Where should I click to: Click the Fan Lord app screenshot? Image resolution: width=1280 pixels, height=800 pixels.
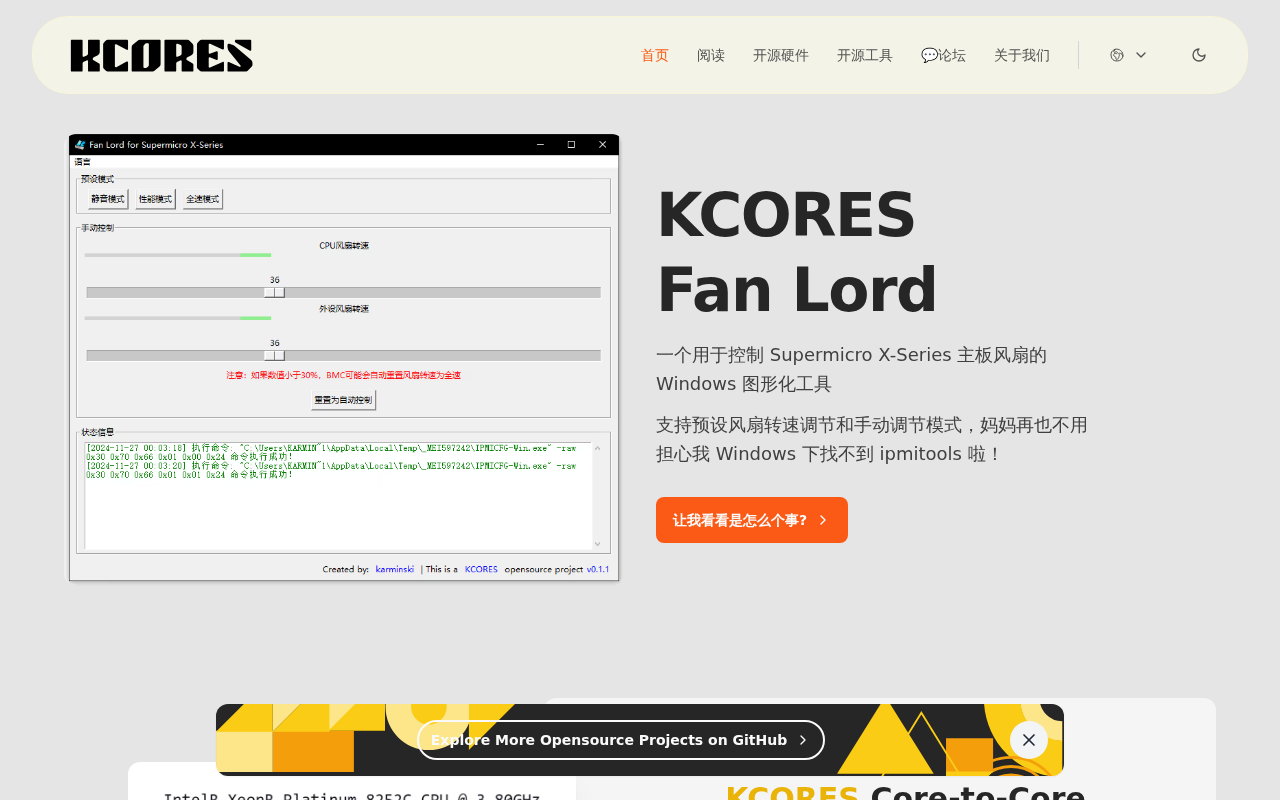tap(344, 357)
